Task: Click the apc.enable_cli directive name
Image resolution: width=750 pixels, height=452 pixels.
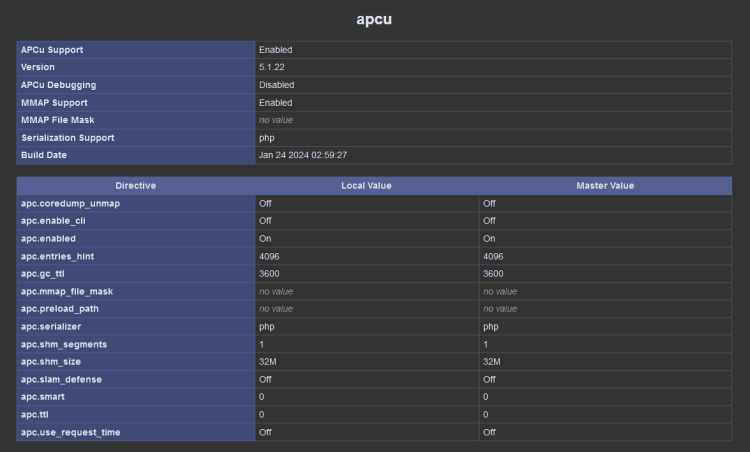Action: pos(60,221)
